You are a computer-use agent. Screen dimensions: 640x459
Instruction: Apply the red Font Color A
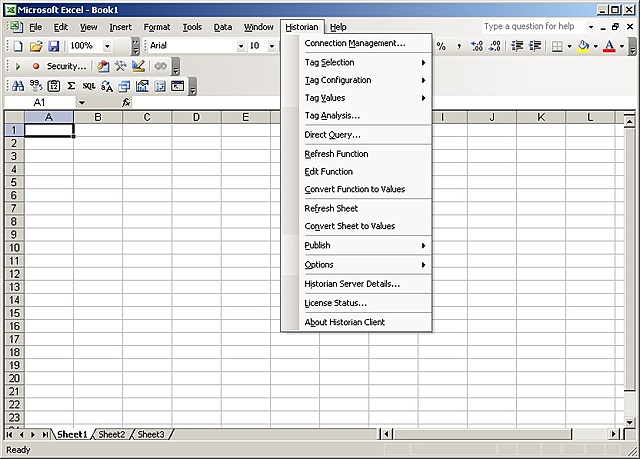point(609,46)
